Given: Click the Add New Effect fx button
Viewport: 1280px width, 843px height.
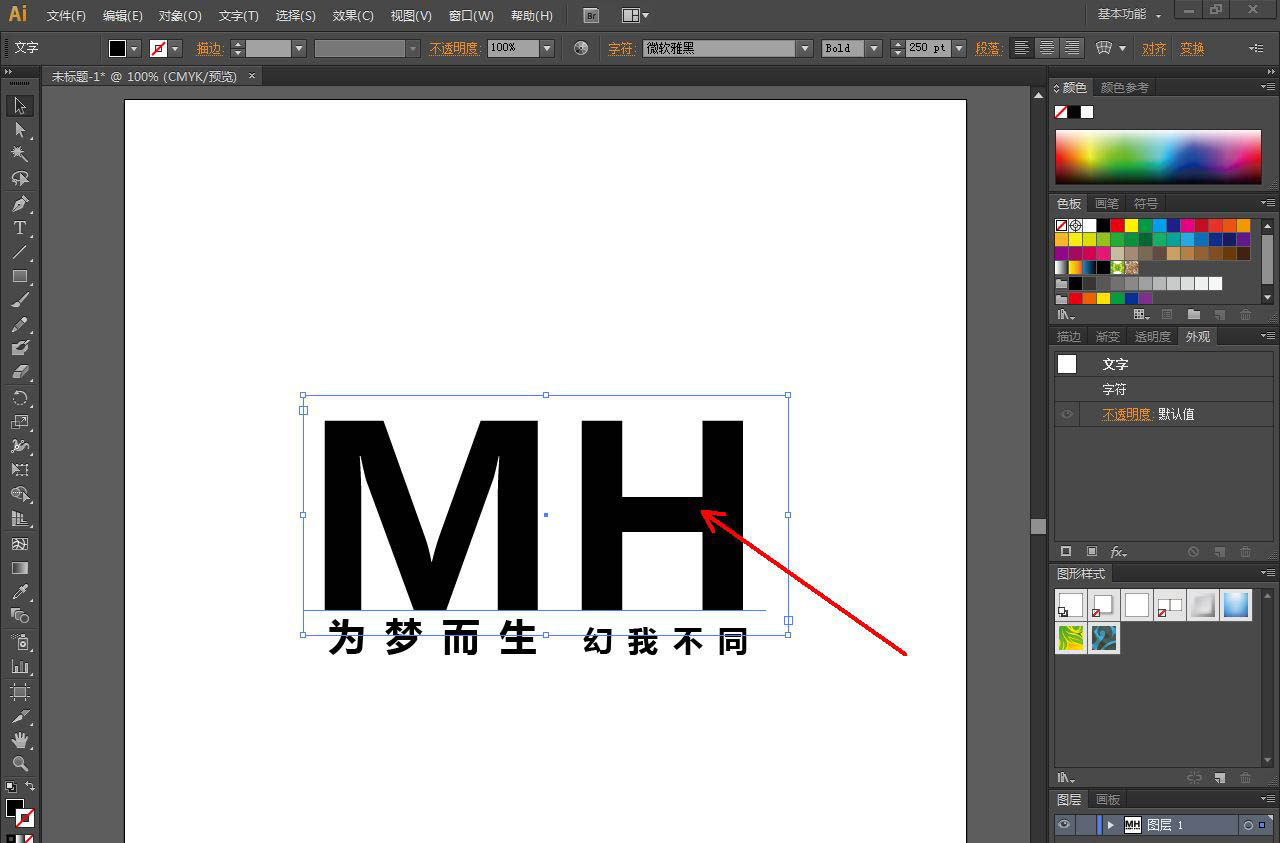Looking at the screenshot, I should pos(1118,552).
